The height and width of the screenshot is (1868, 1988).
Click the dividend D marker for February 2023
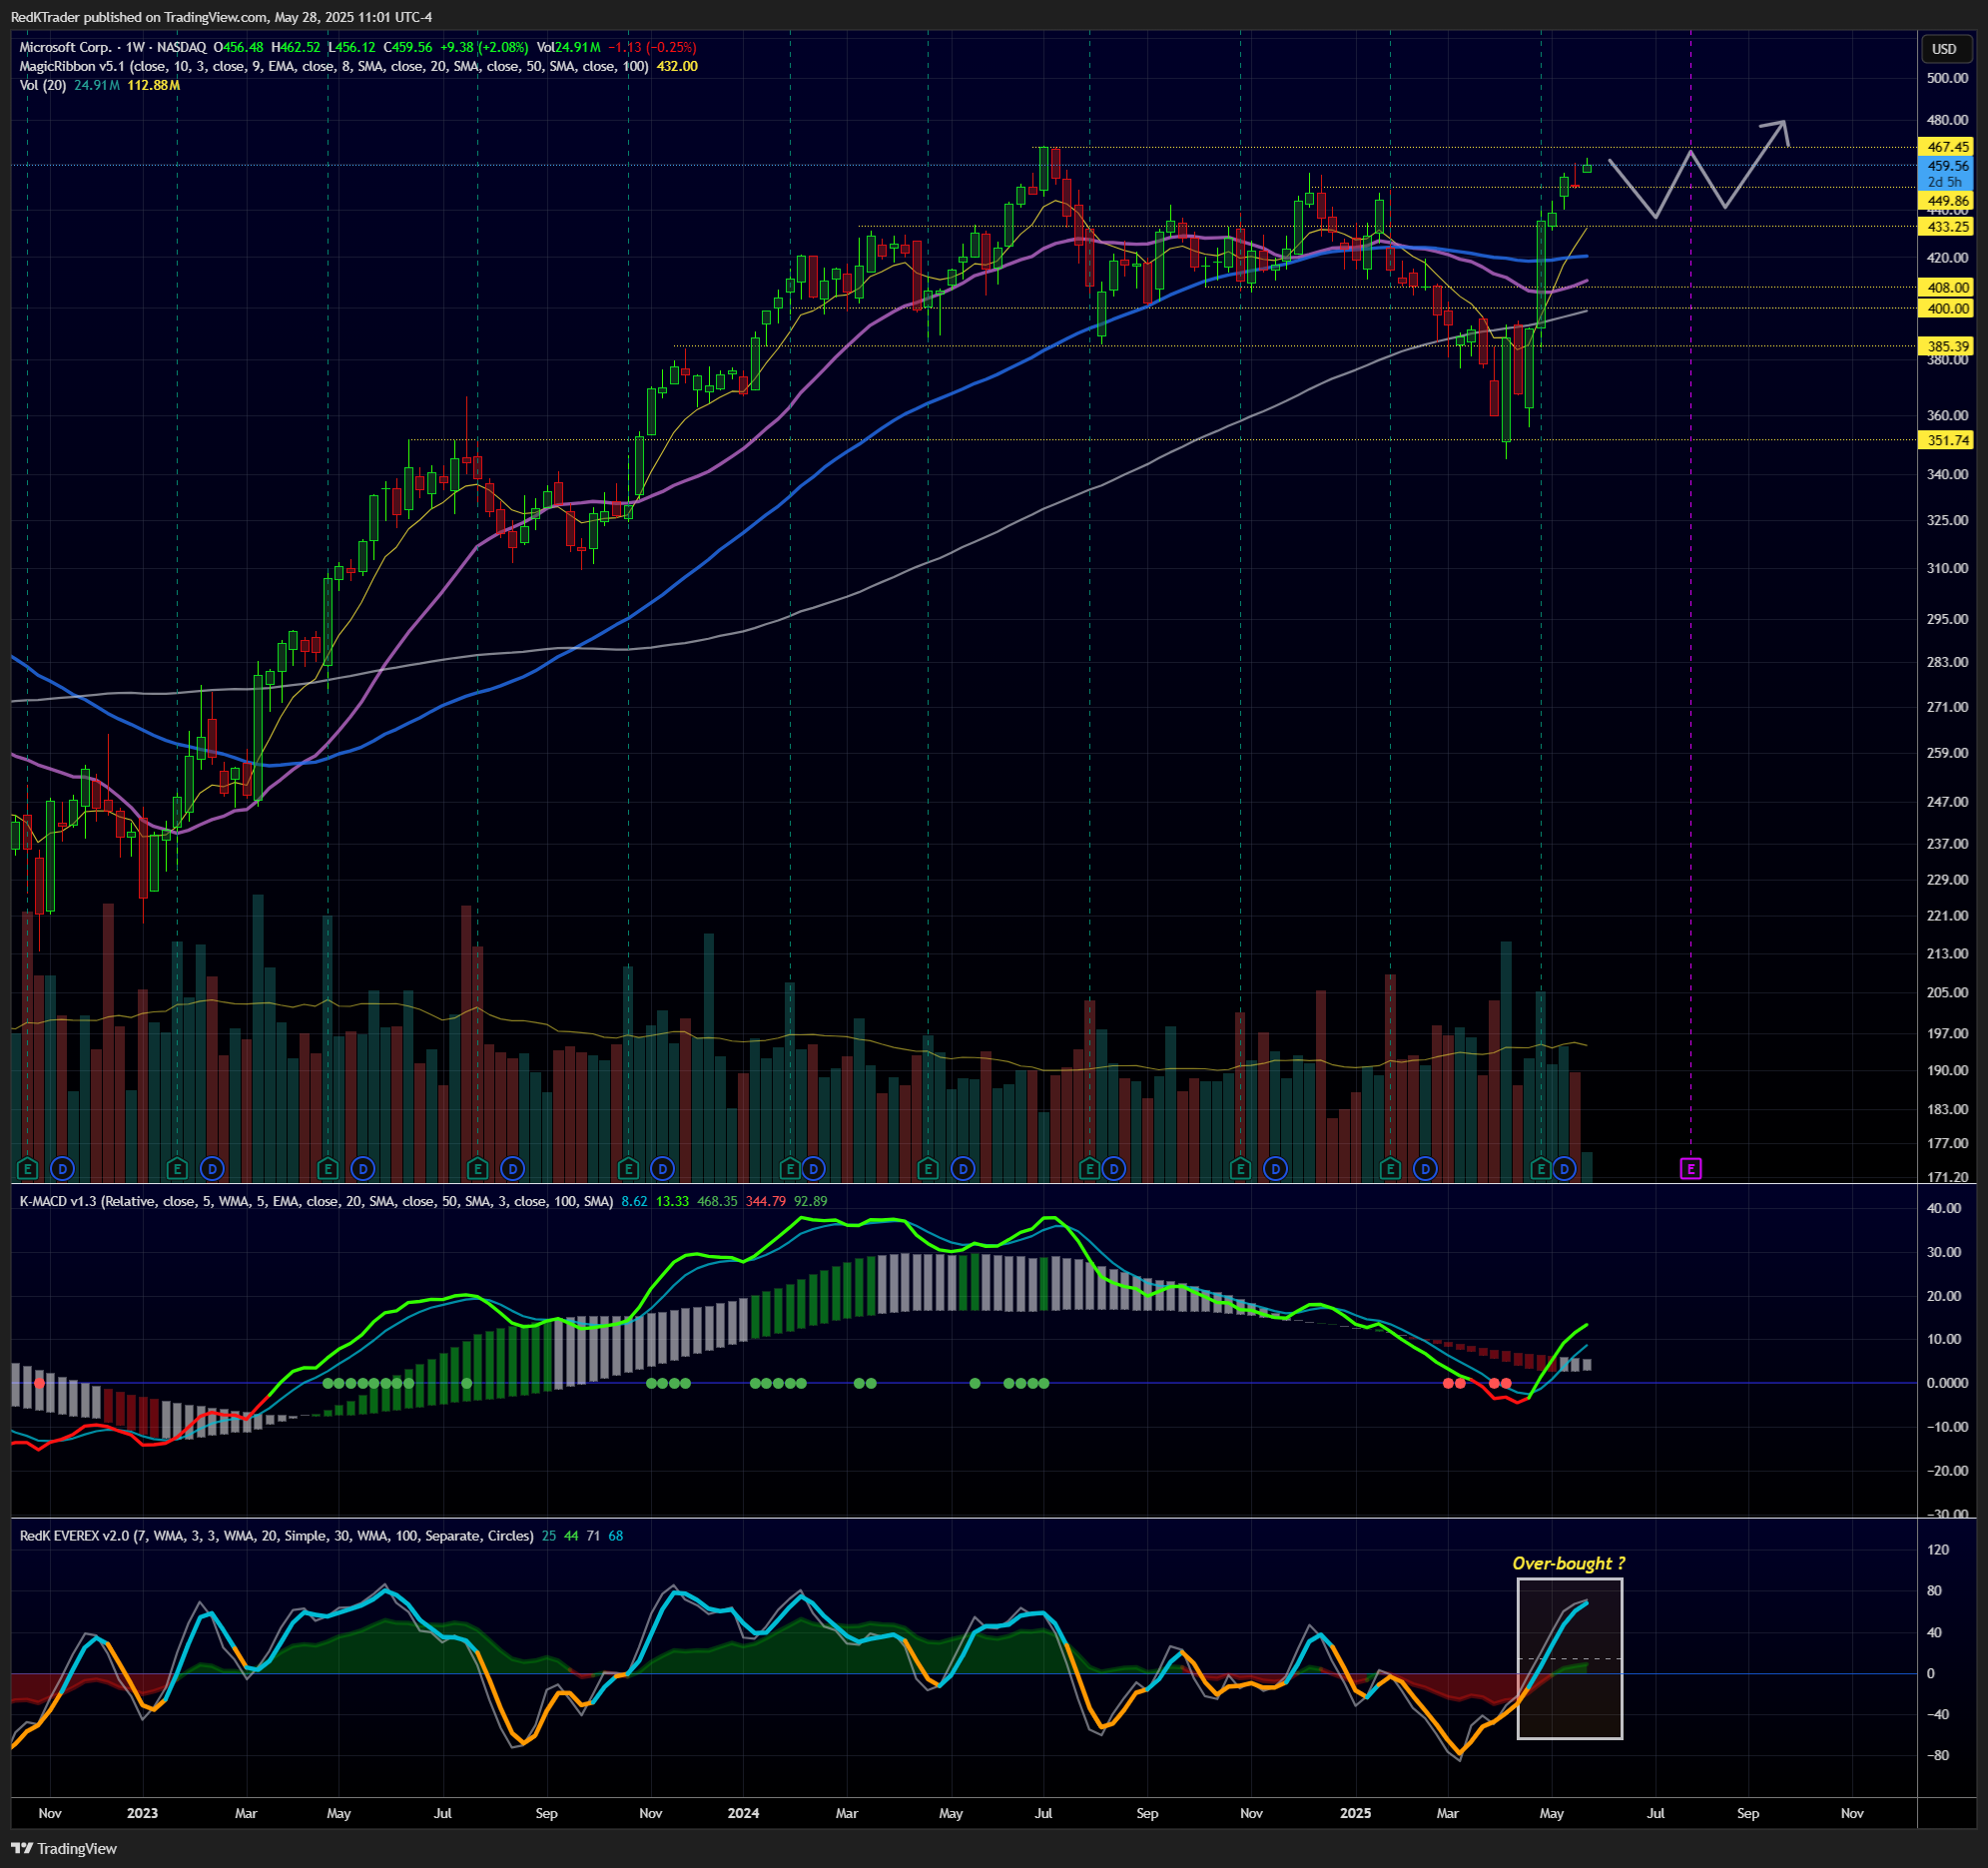[x=212, y=1168]
